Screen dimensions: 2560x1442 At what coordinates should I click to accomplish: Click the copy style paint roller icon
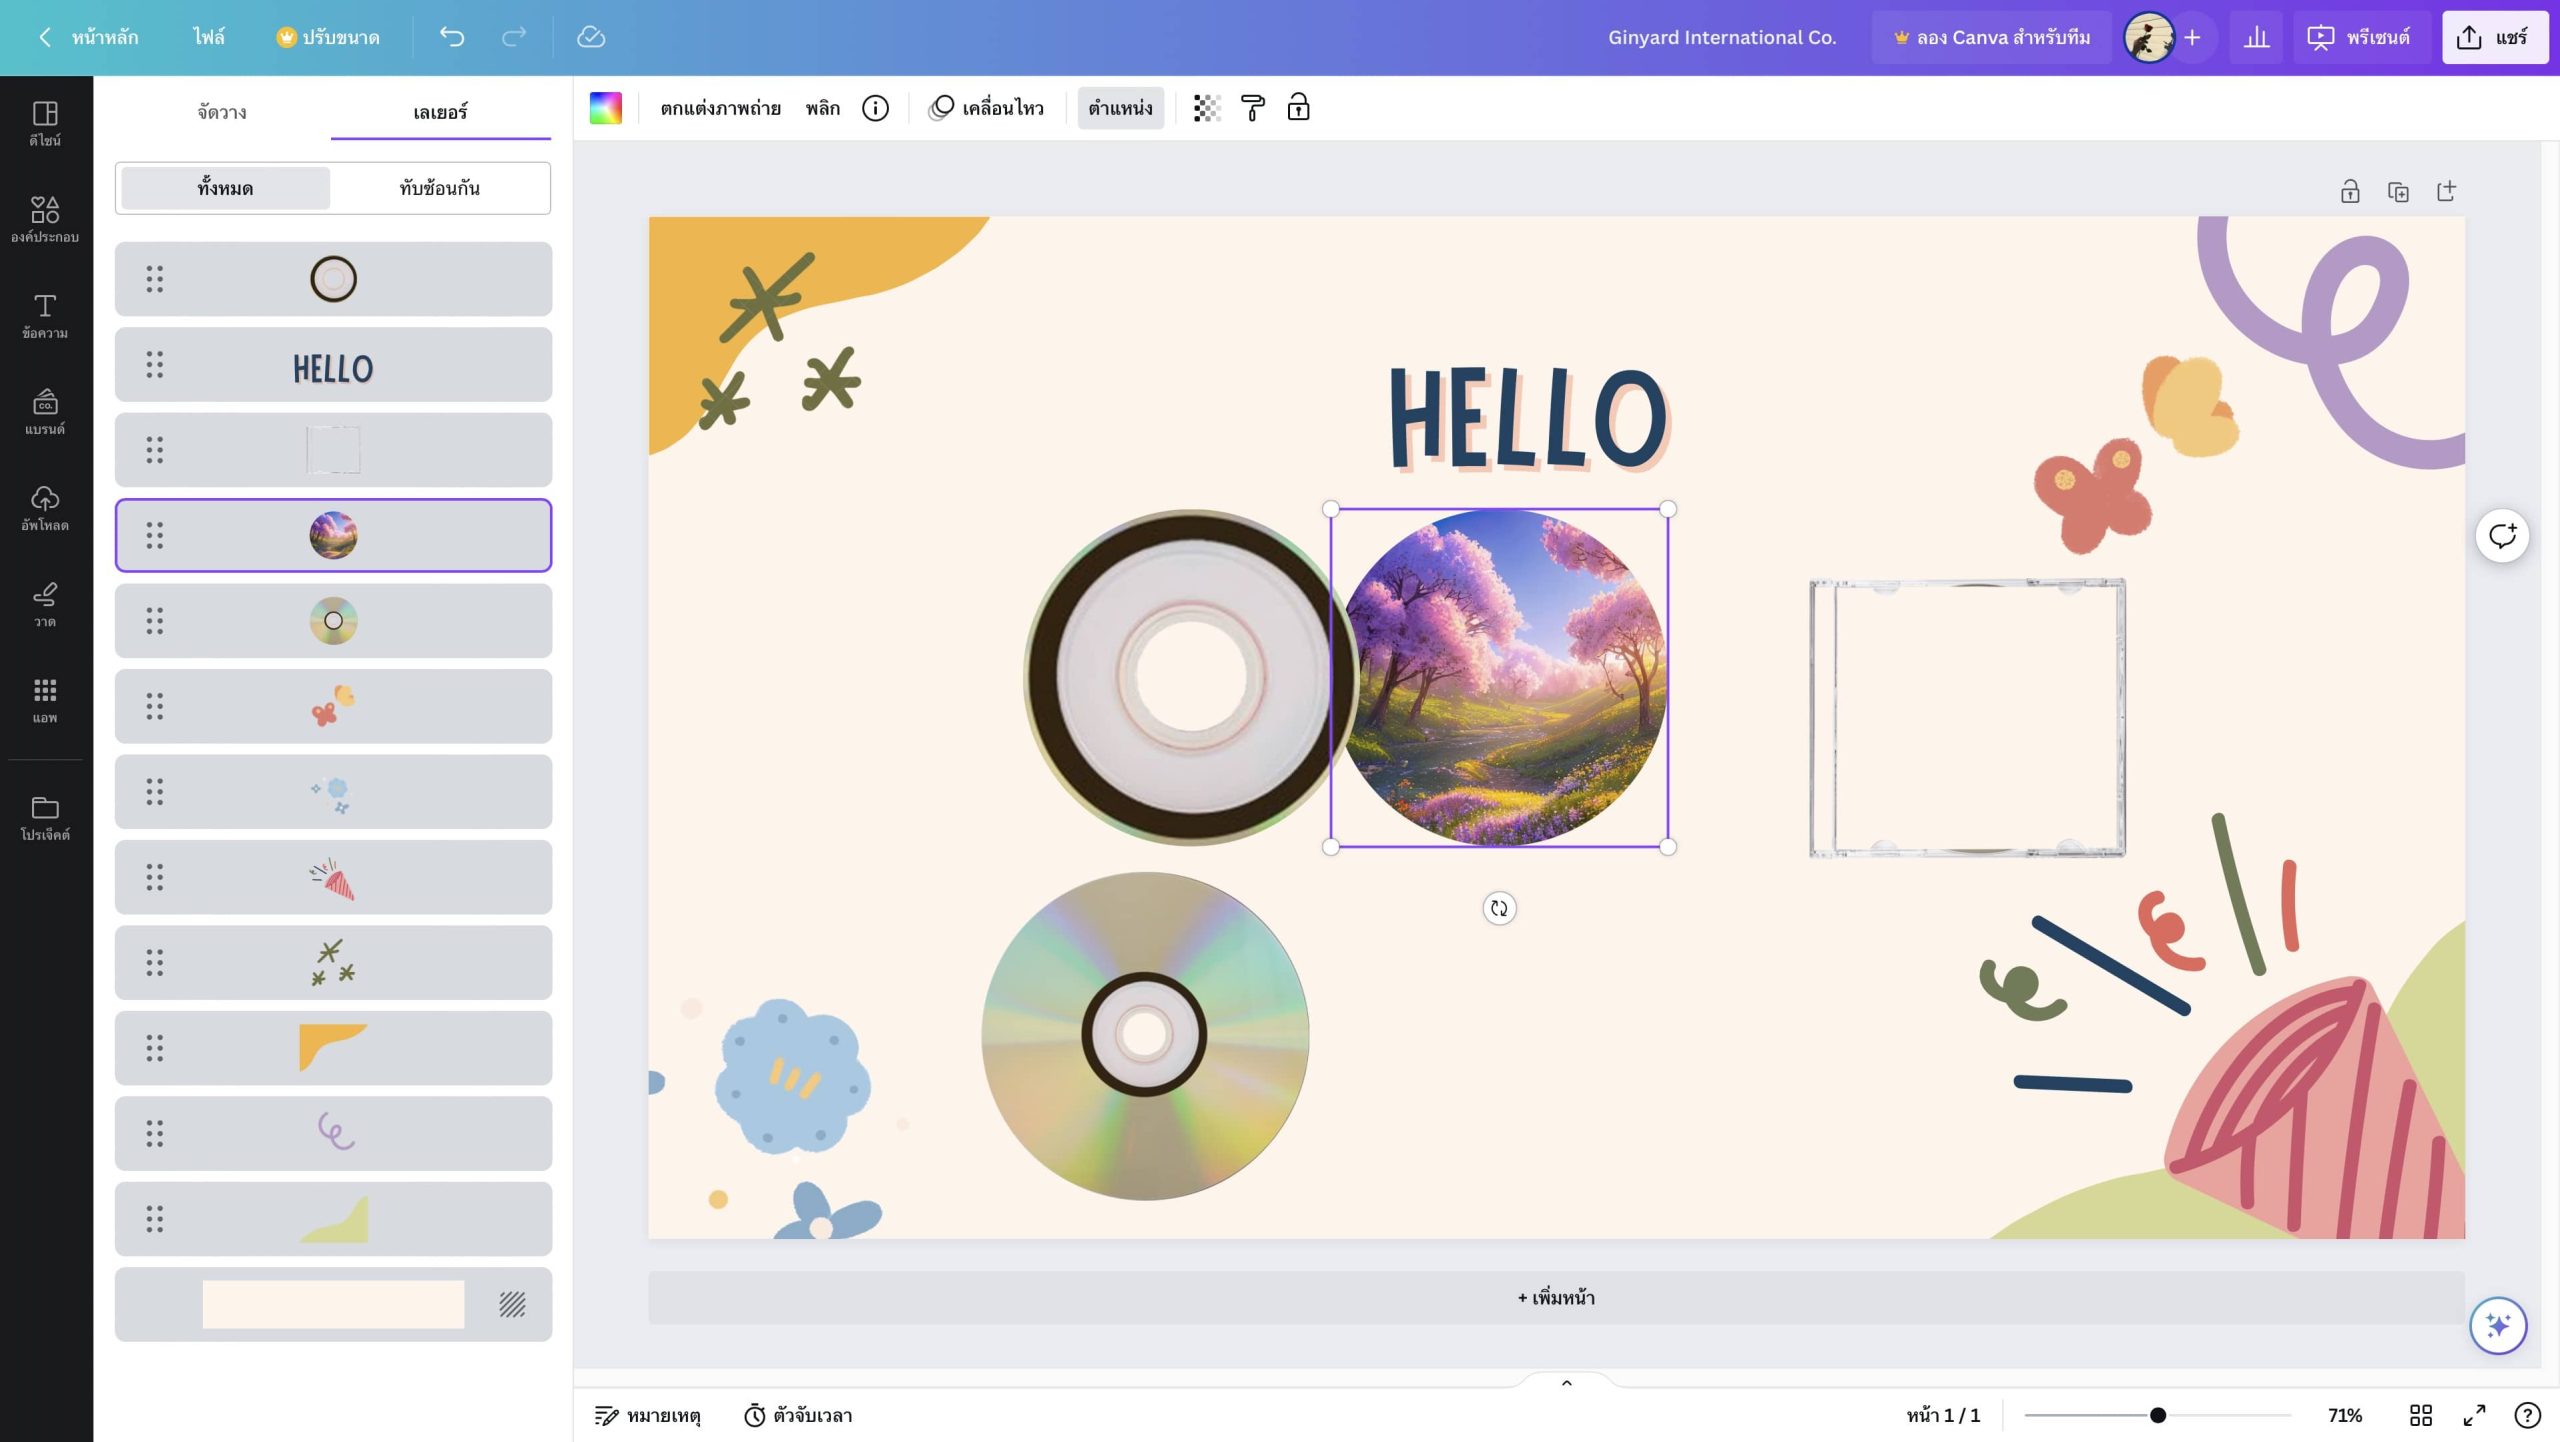pos(1252,108)
